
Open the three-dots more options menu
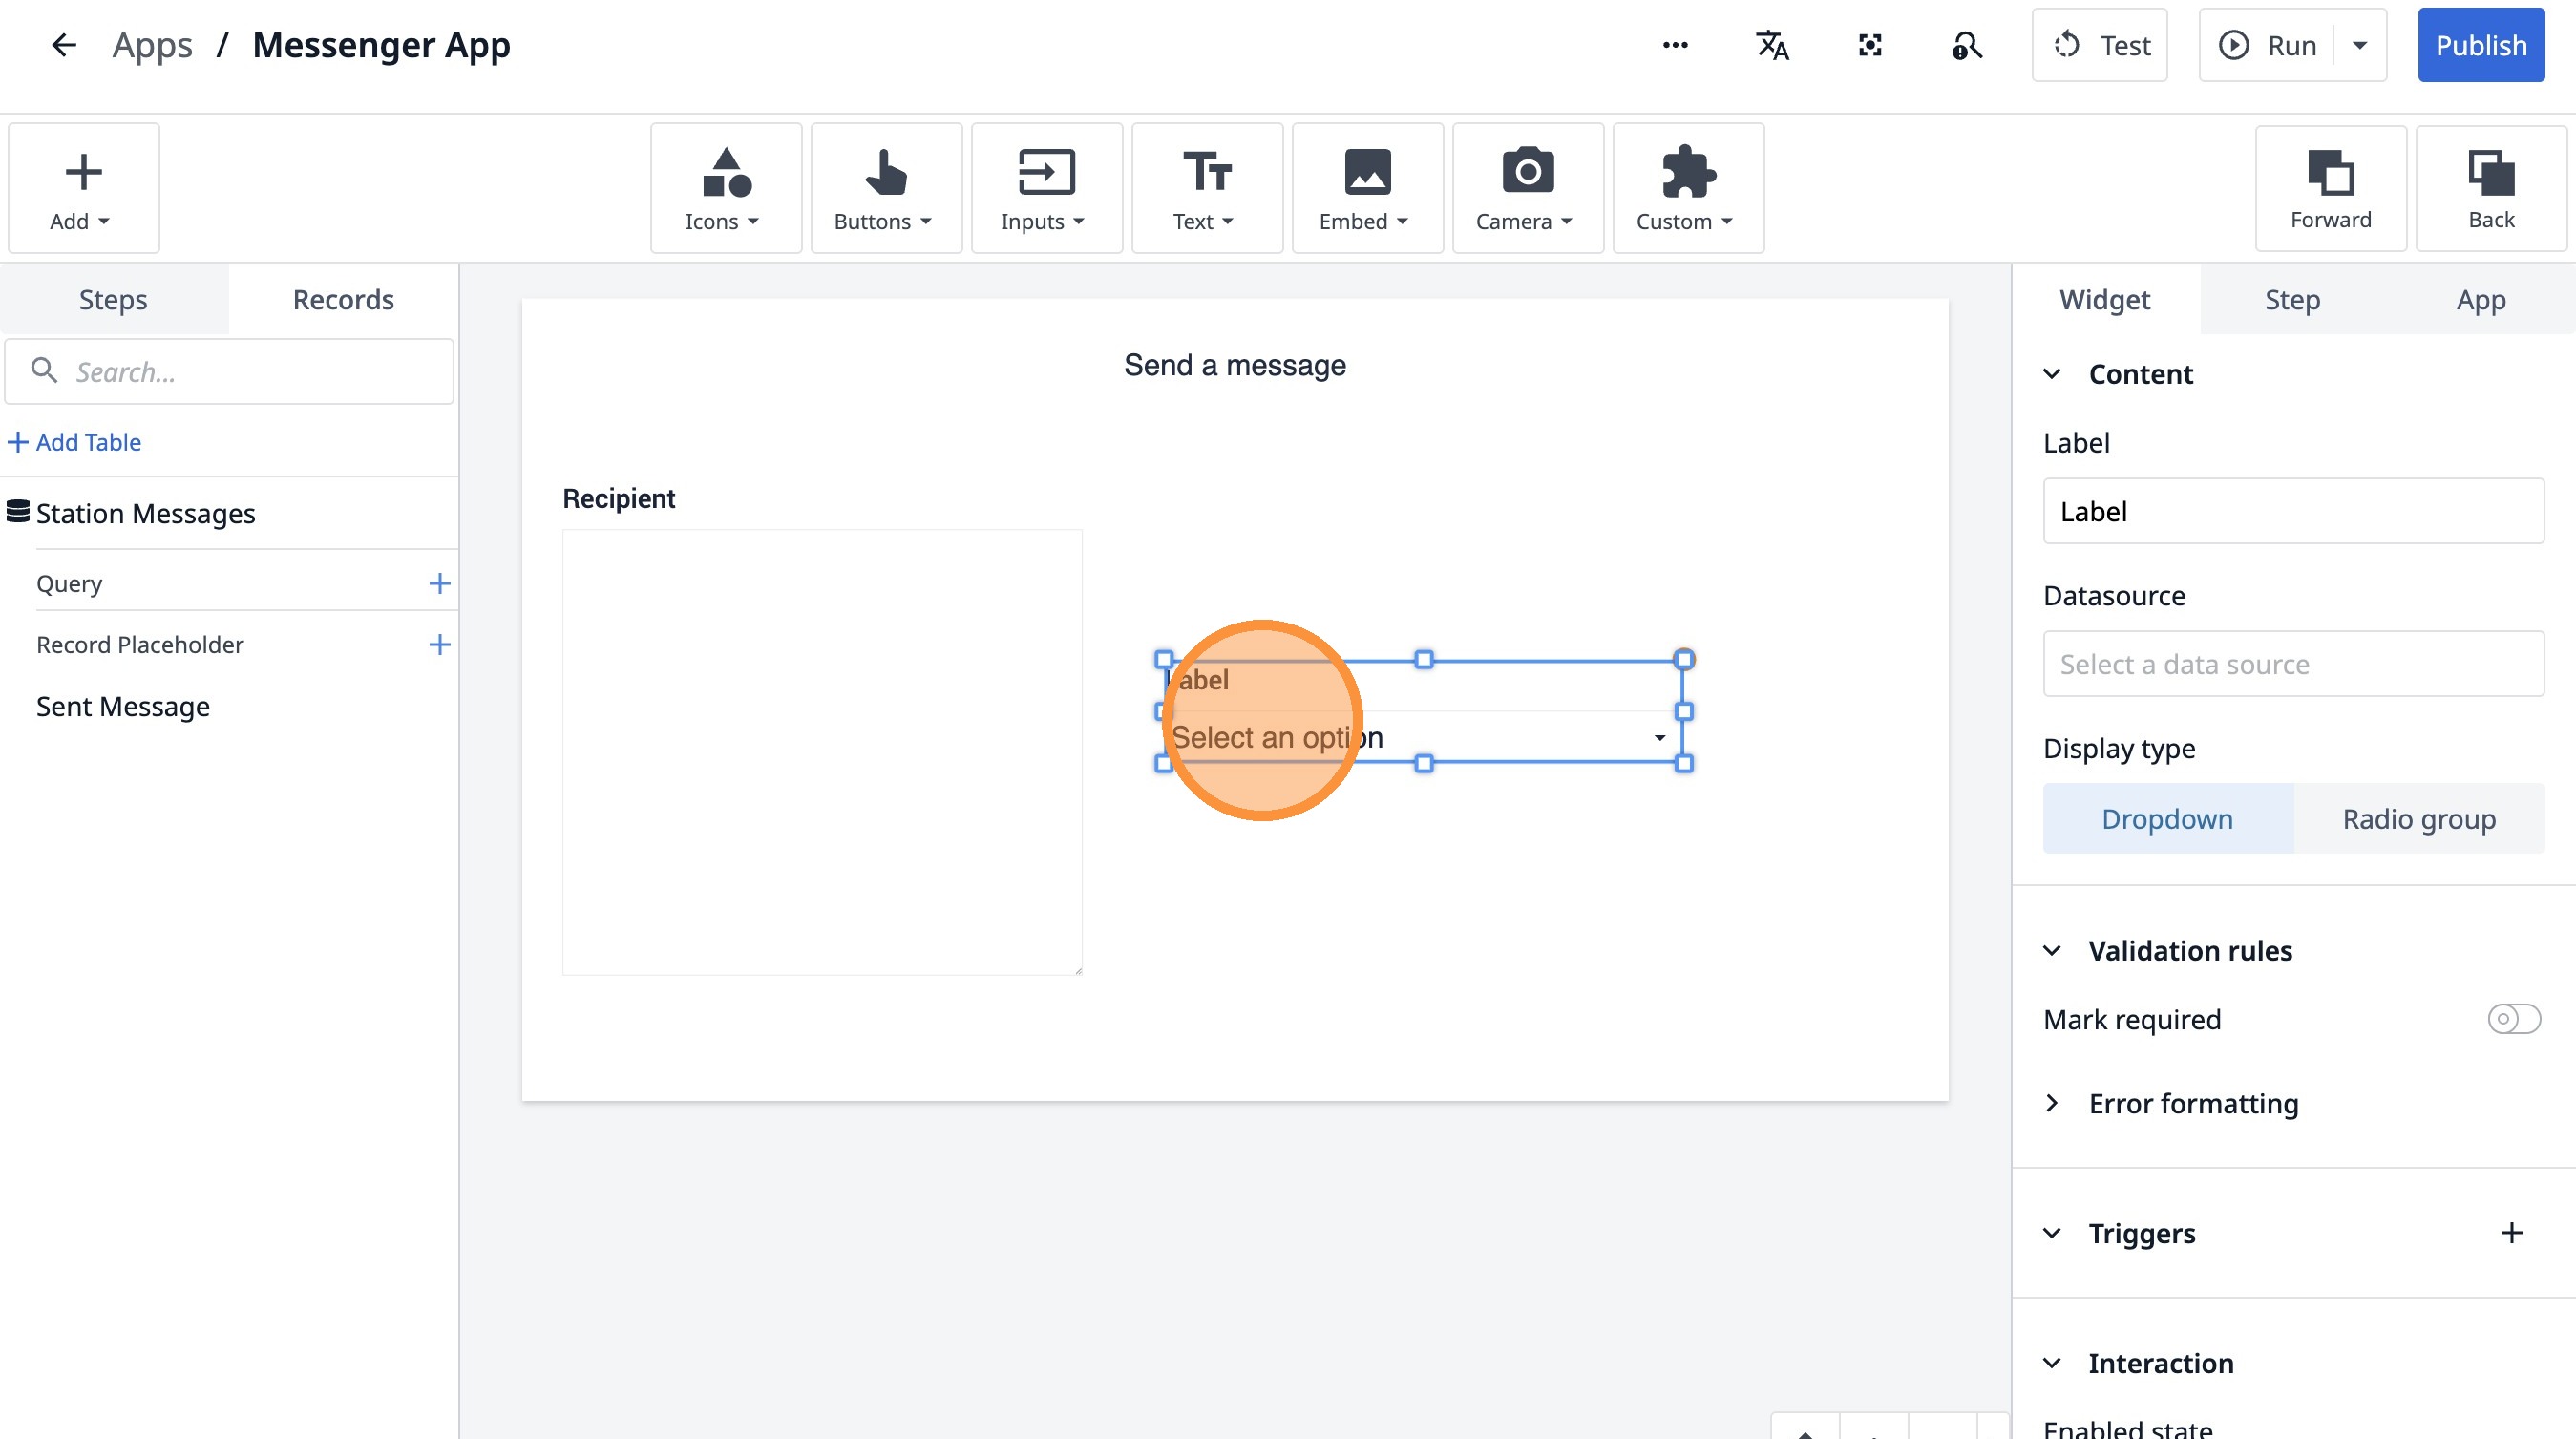[x=1675, y=45]
